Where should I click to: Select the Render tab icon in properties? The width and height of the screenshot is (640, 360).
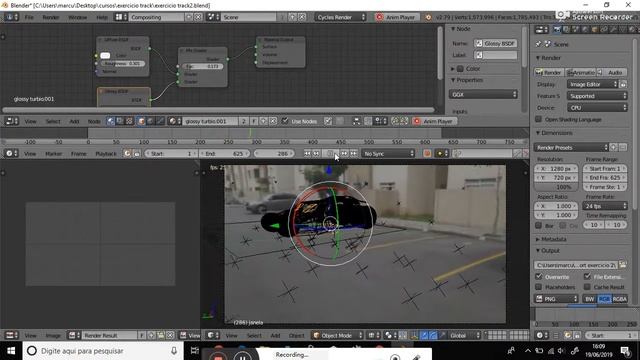point(557,29)
